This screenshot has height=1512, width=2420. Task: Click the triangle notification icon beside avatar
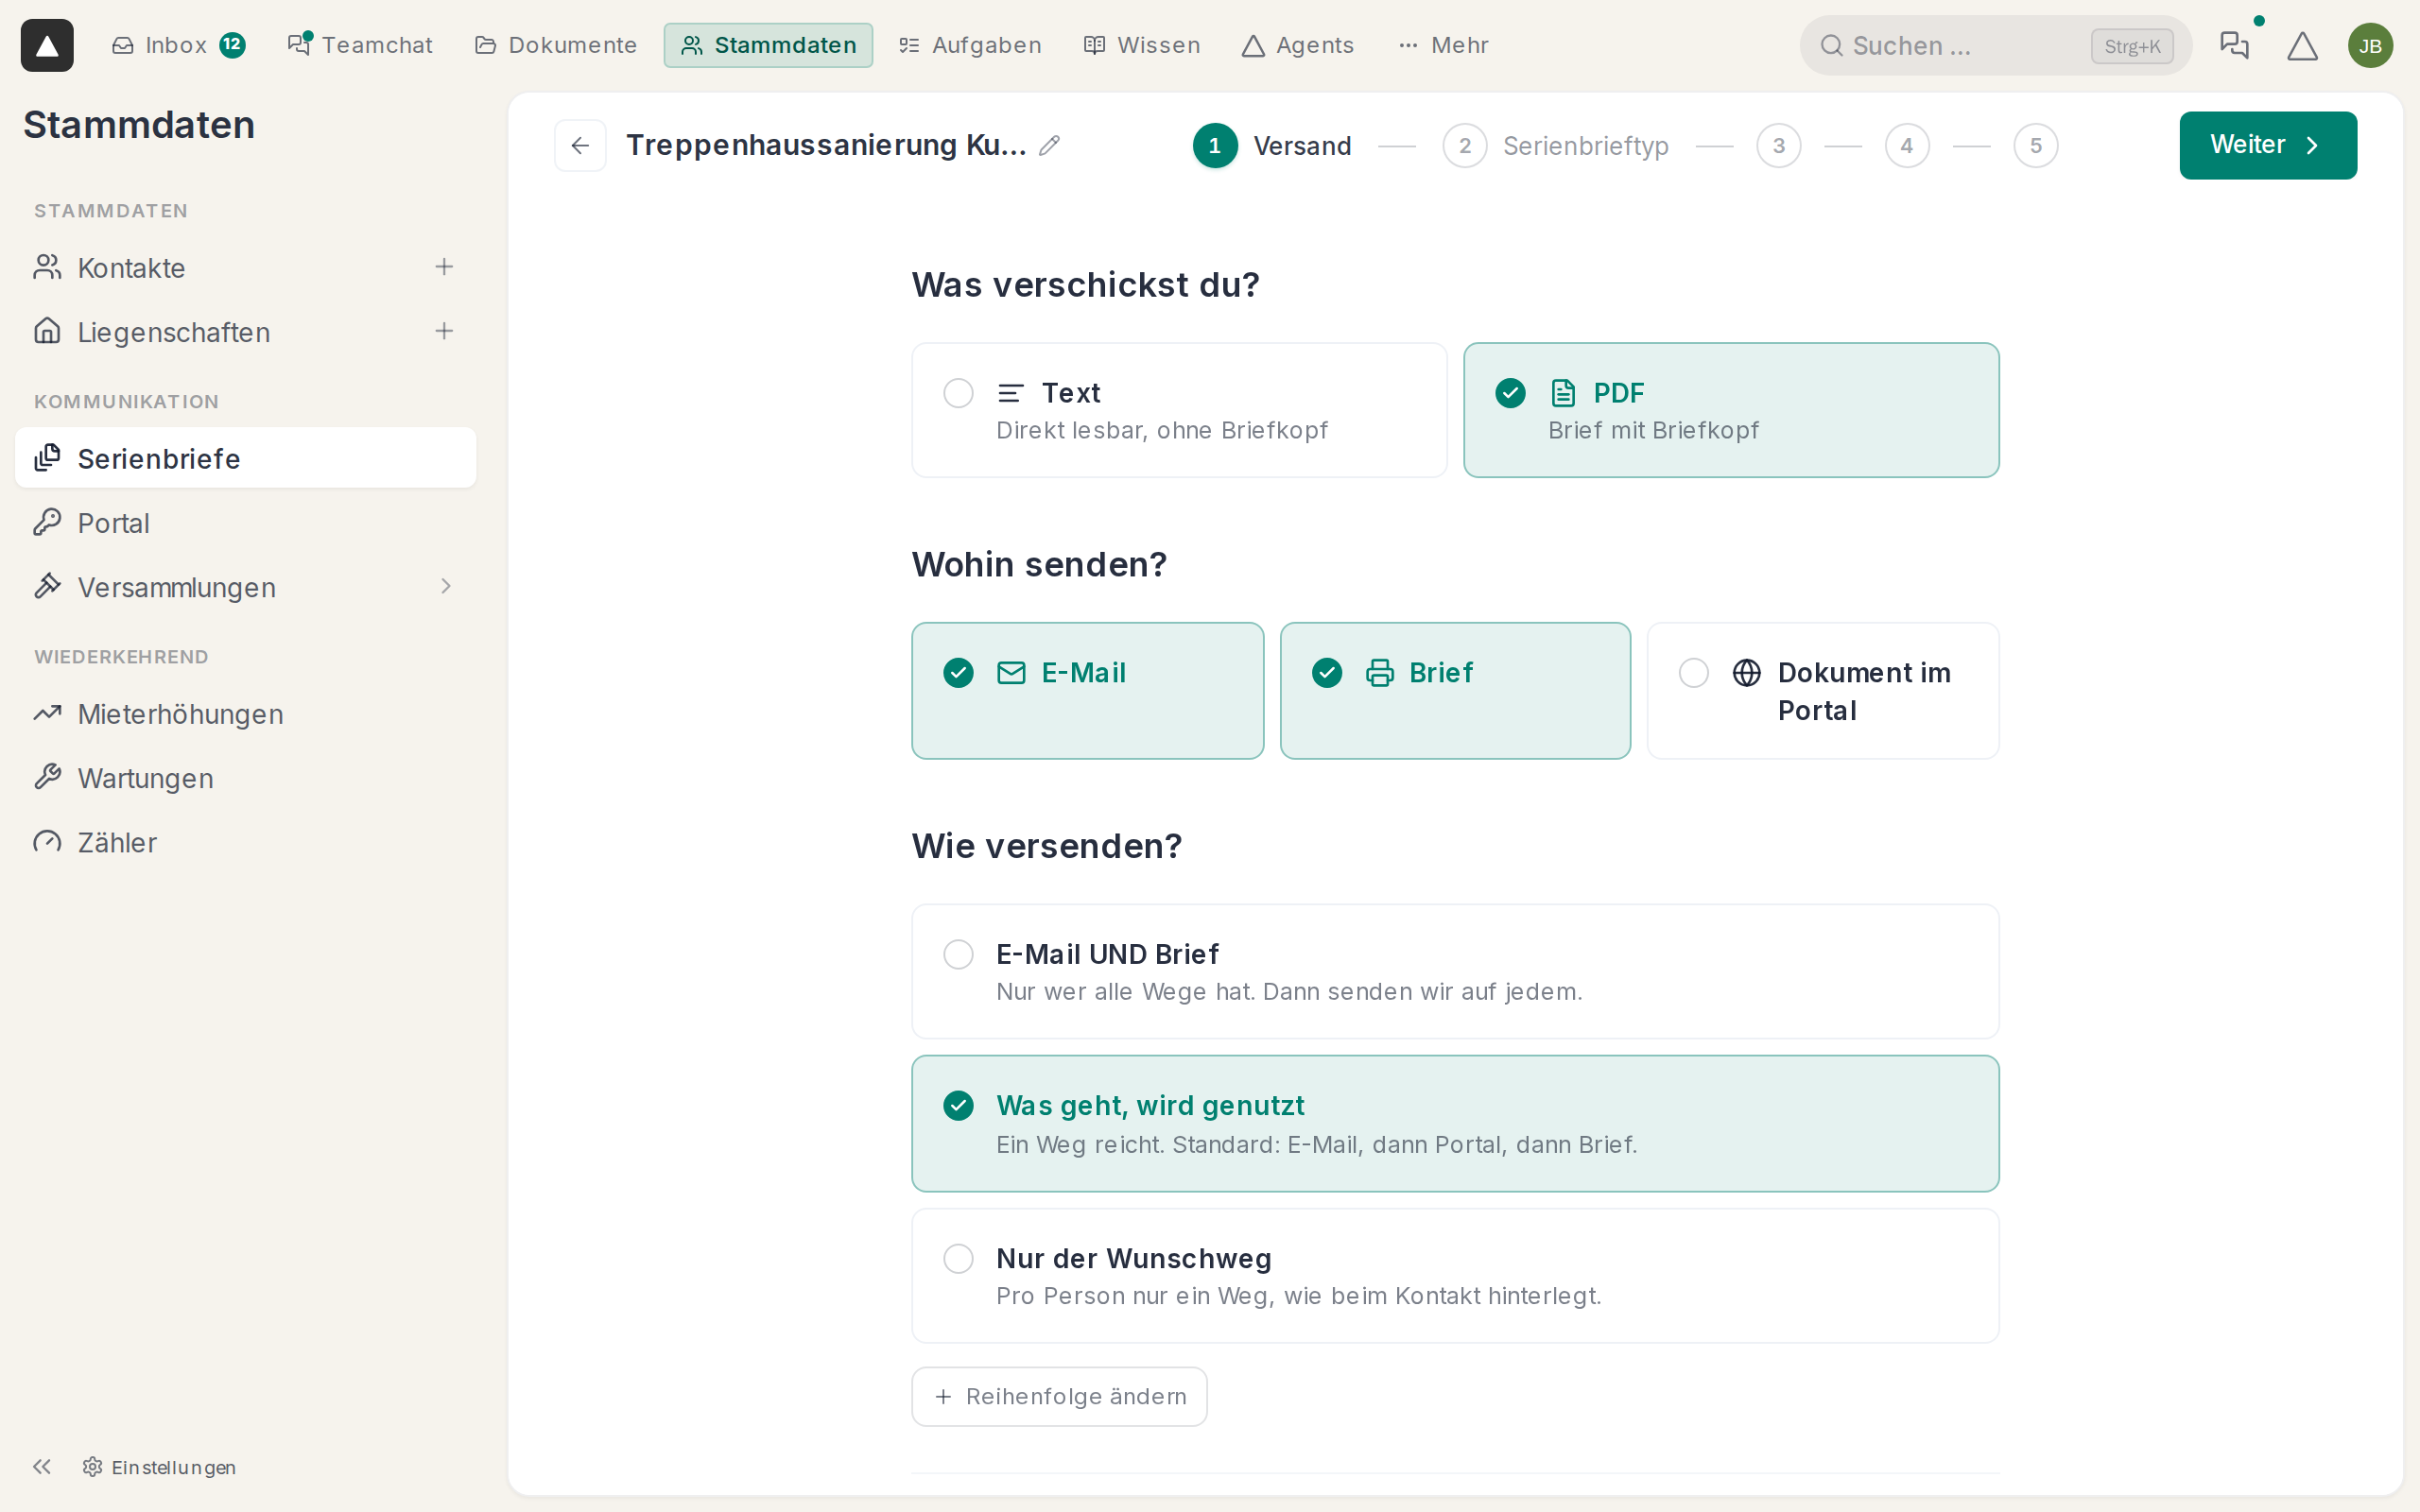click(2302, 45)
